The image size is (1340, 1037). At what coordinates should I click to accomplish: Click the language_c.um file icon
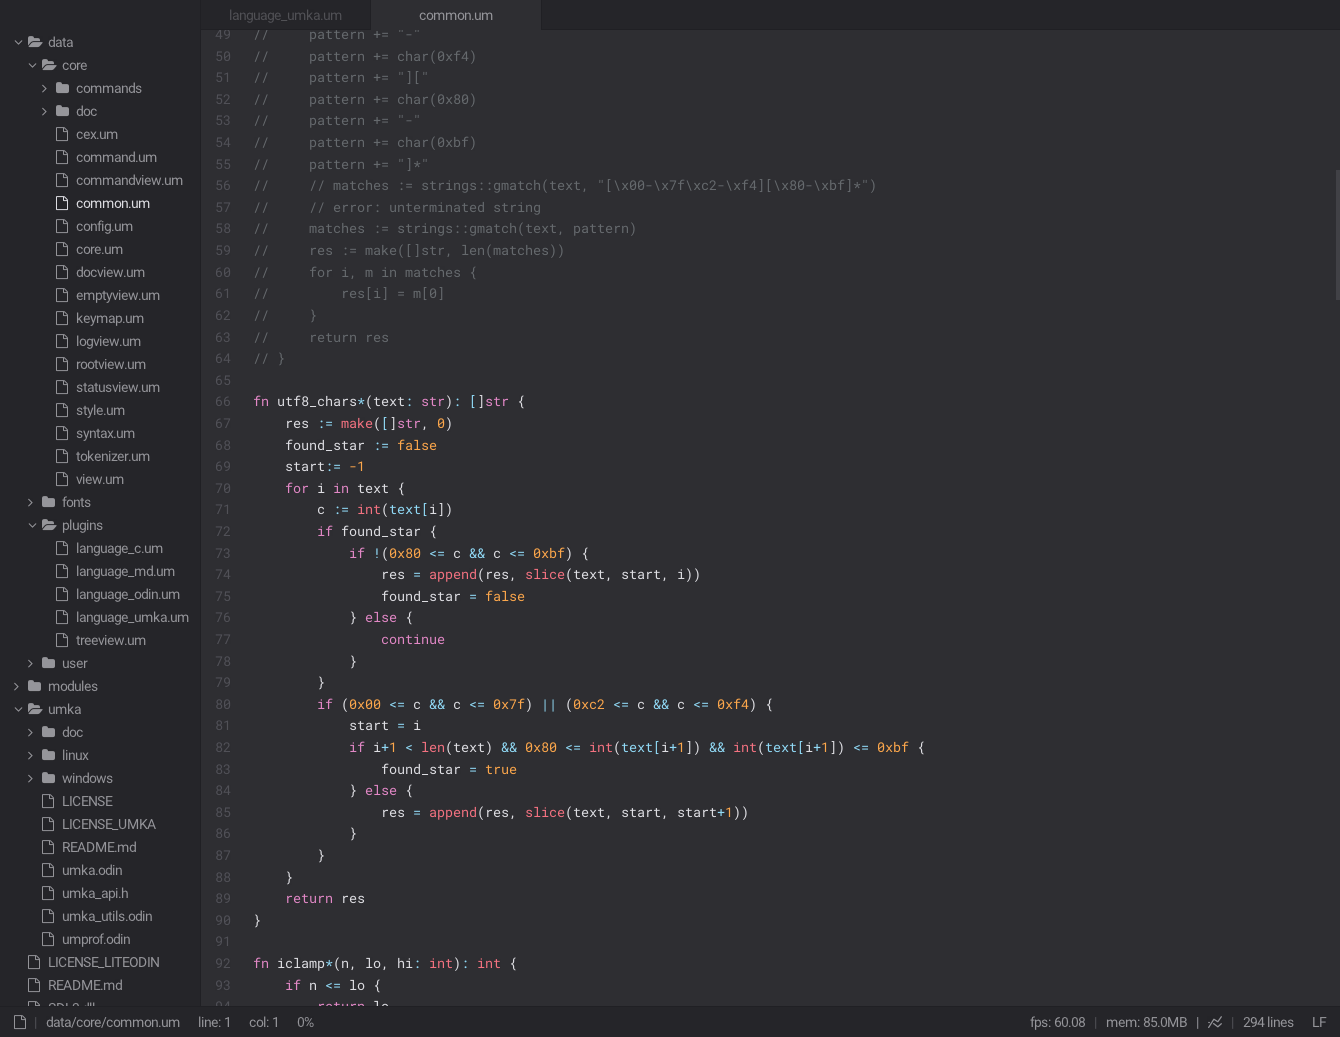coord(62,548)
